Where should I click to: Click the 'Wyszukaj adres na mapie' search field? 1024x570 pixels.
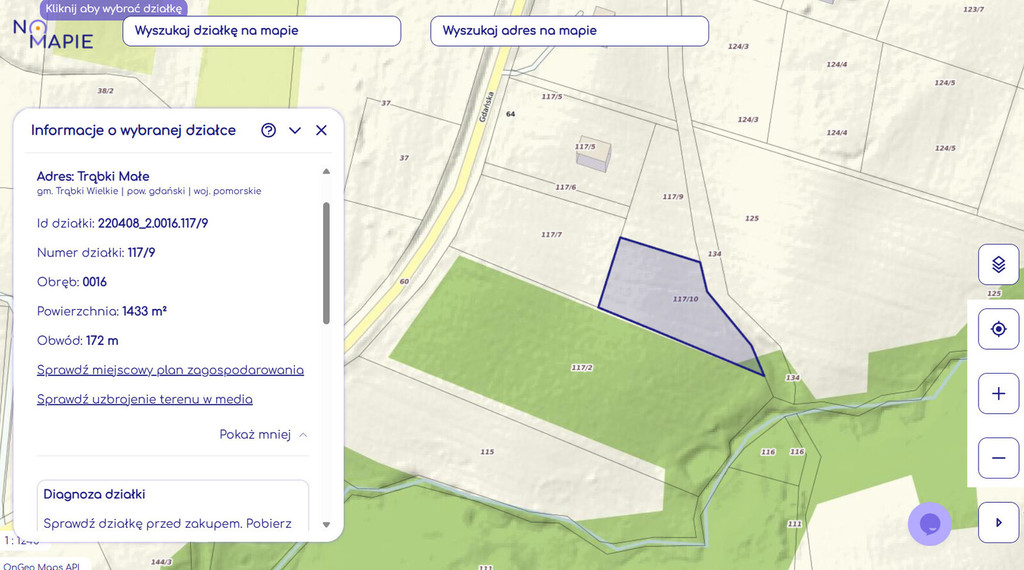[x=569, y=31]
